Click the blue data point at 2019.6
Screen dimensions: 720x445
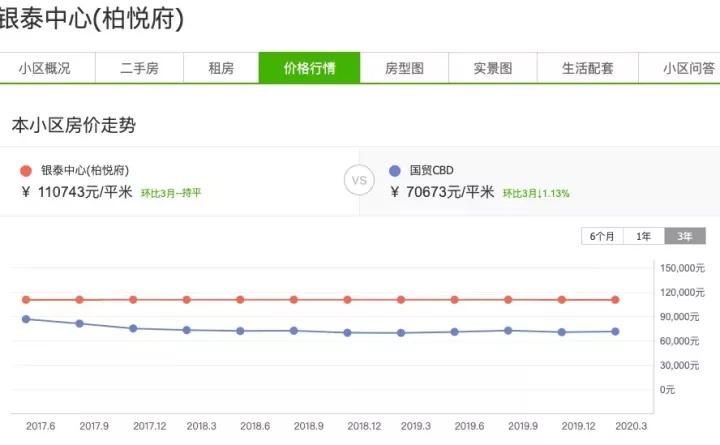pyautogui.click(x=455, y=332)
